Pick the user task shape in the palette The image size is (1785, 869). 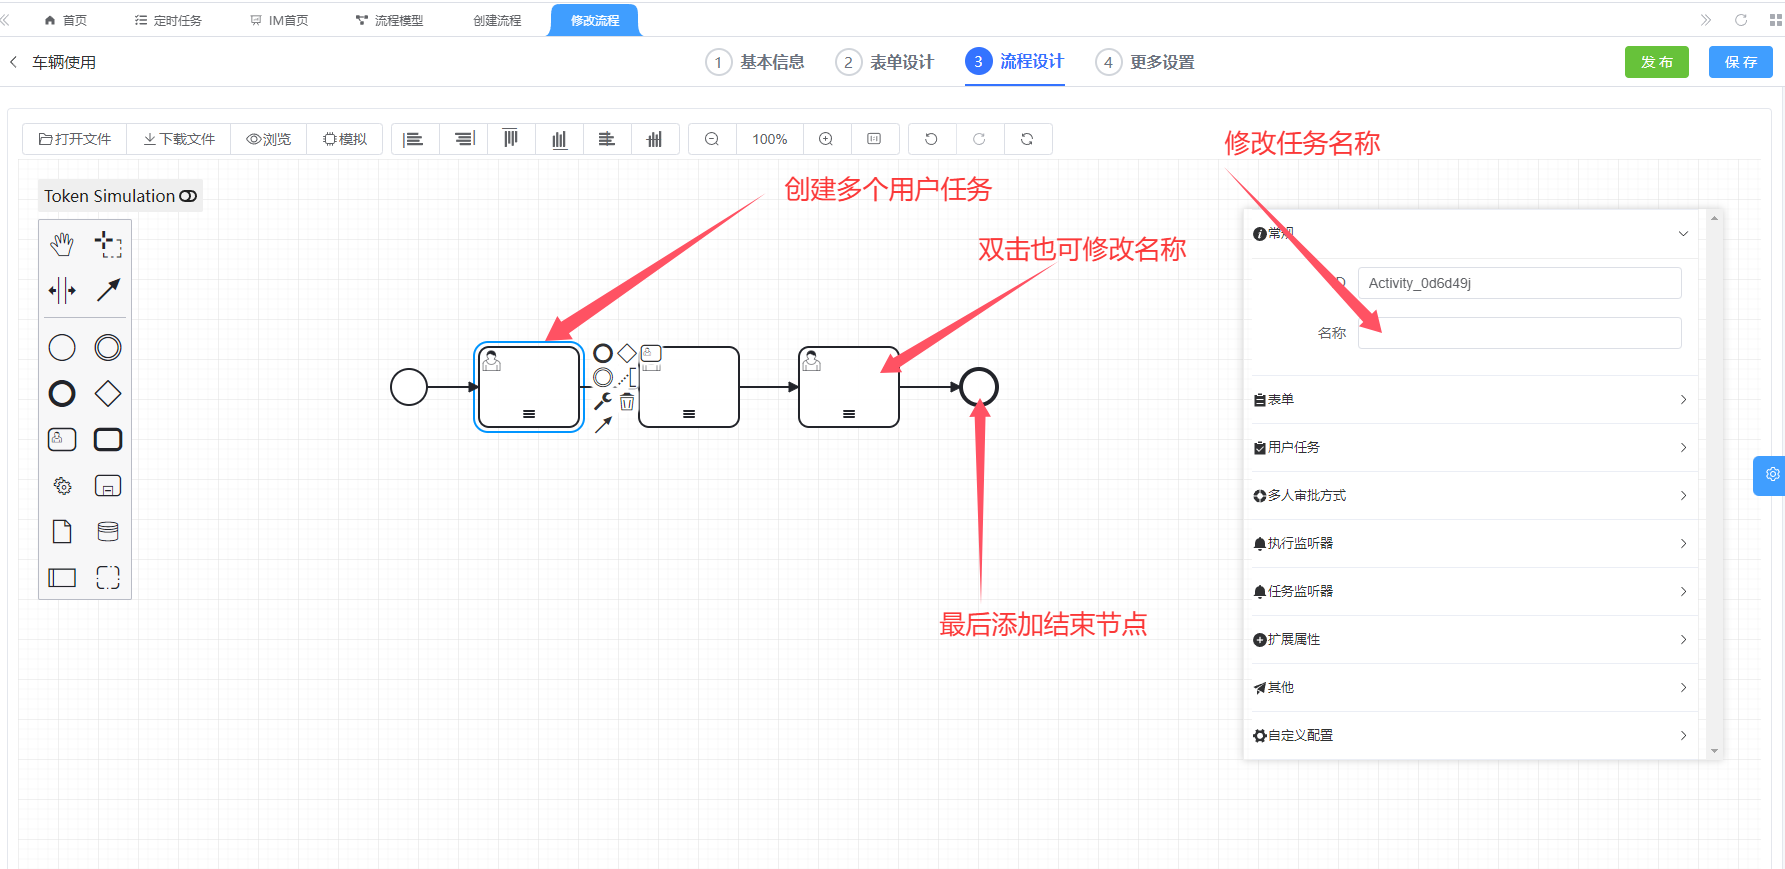pos(62,440)
